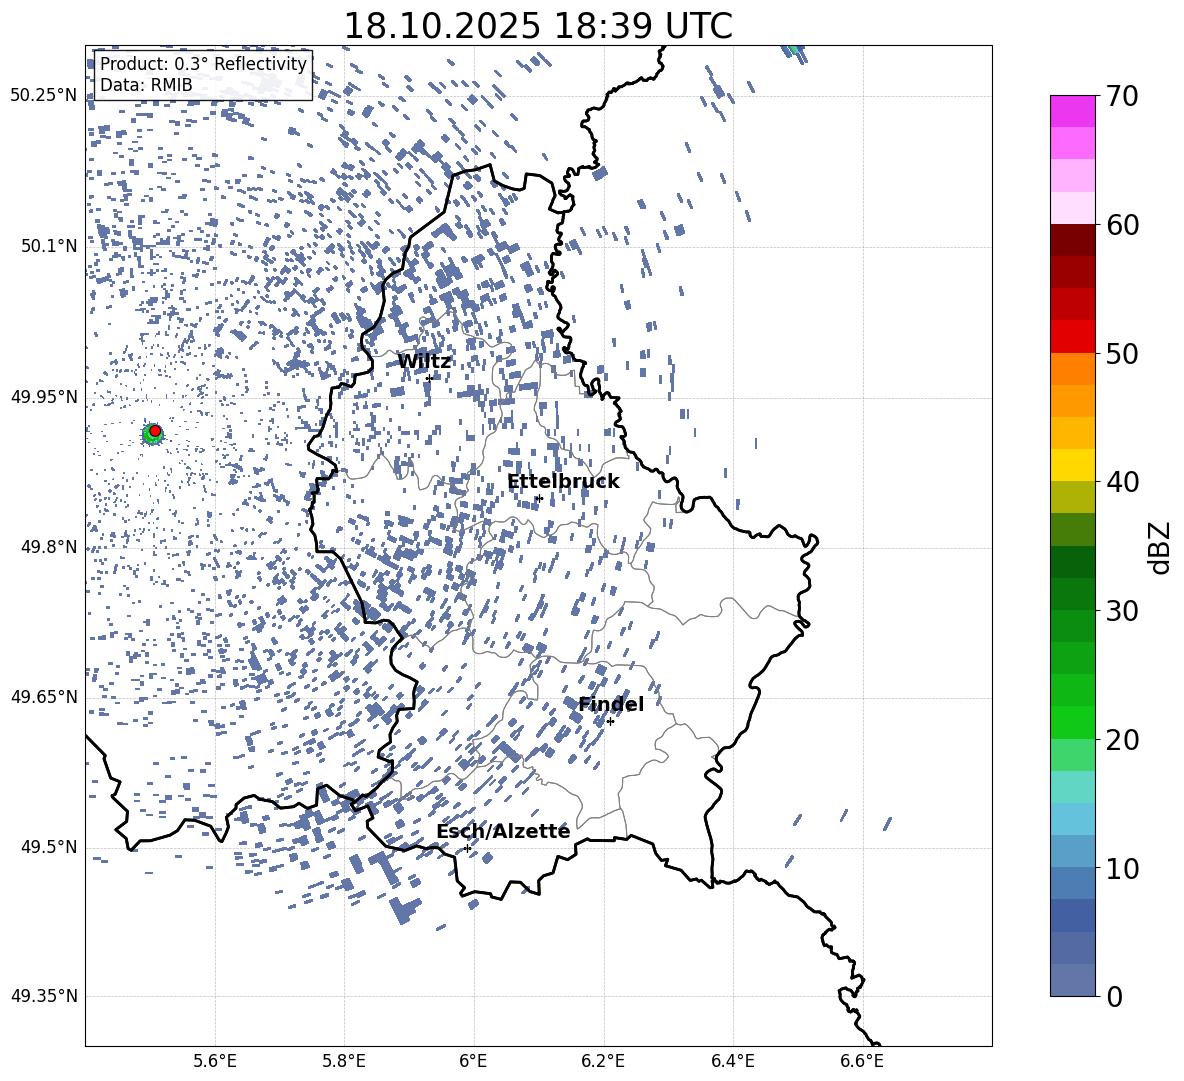Click the light cyan swatch above 10 dBZ
This screenshot has height=1081, width=1184.
tap(1072, 819)
